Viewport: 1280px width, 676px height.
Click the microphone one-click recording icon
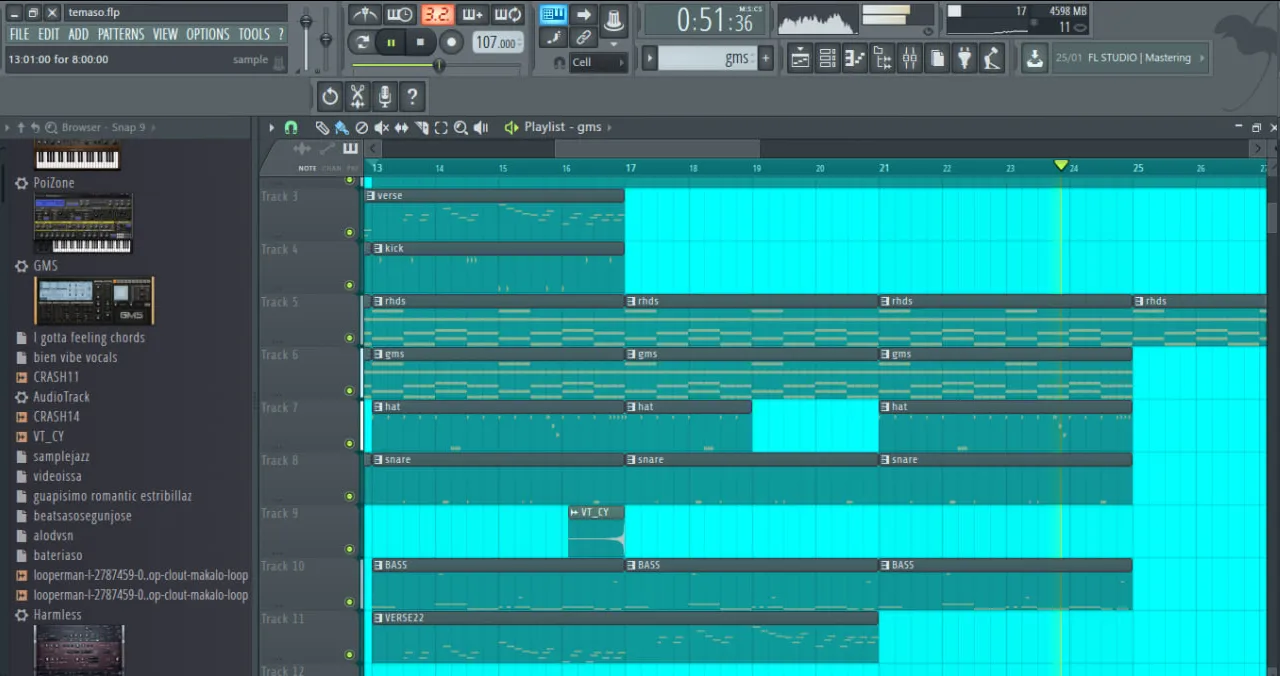pos(384,97)
